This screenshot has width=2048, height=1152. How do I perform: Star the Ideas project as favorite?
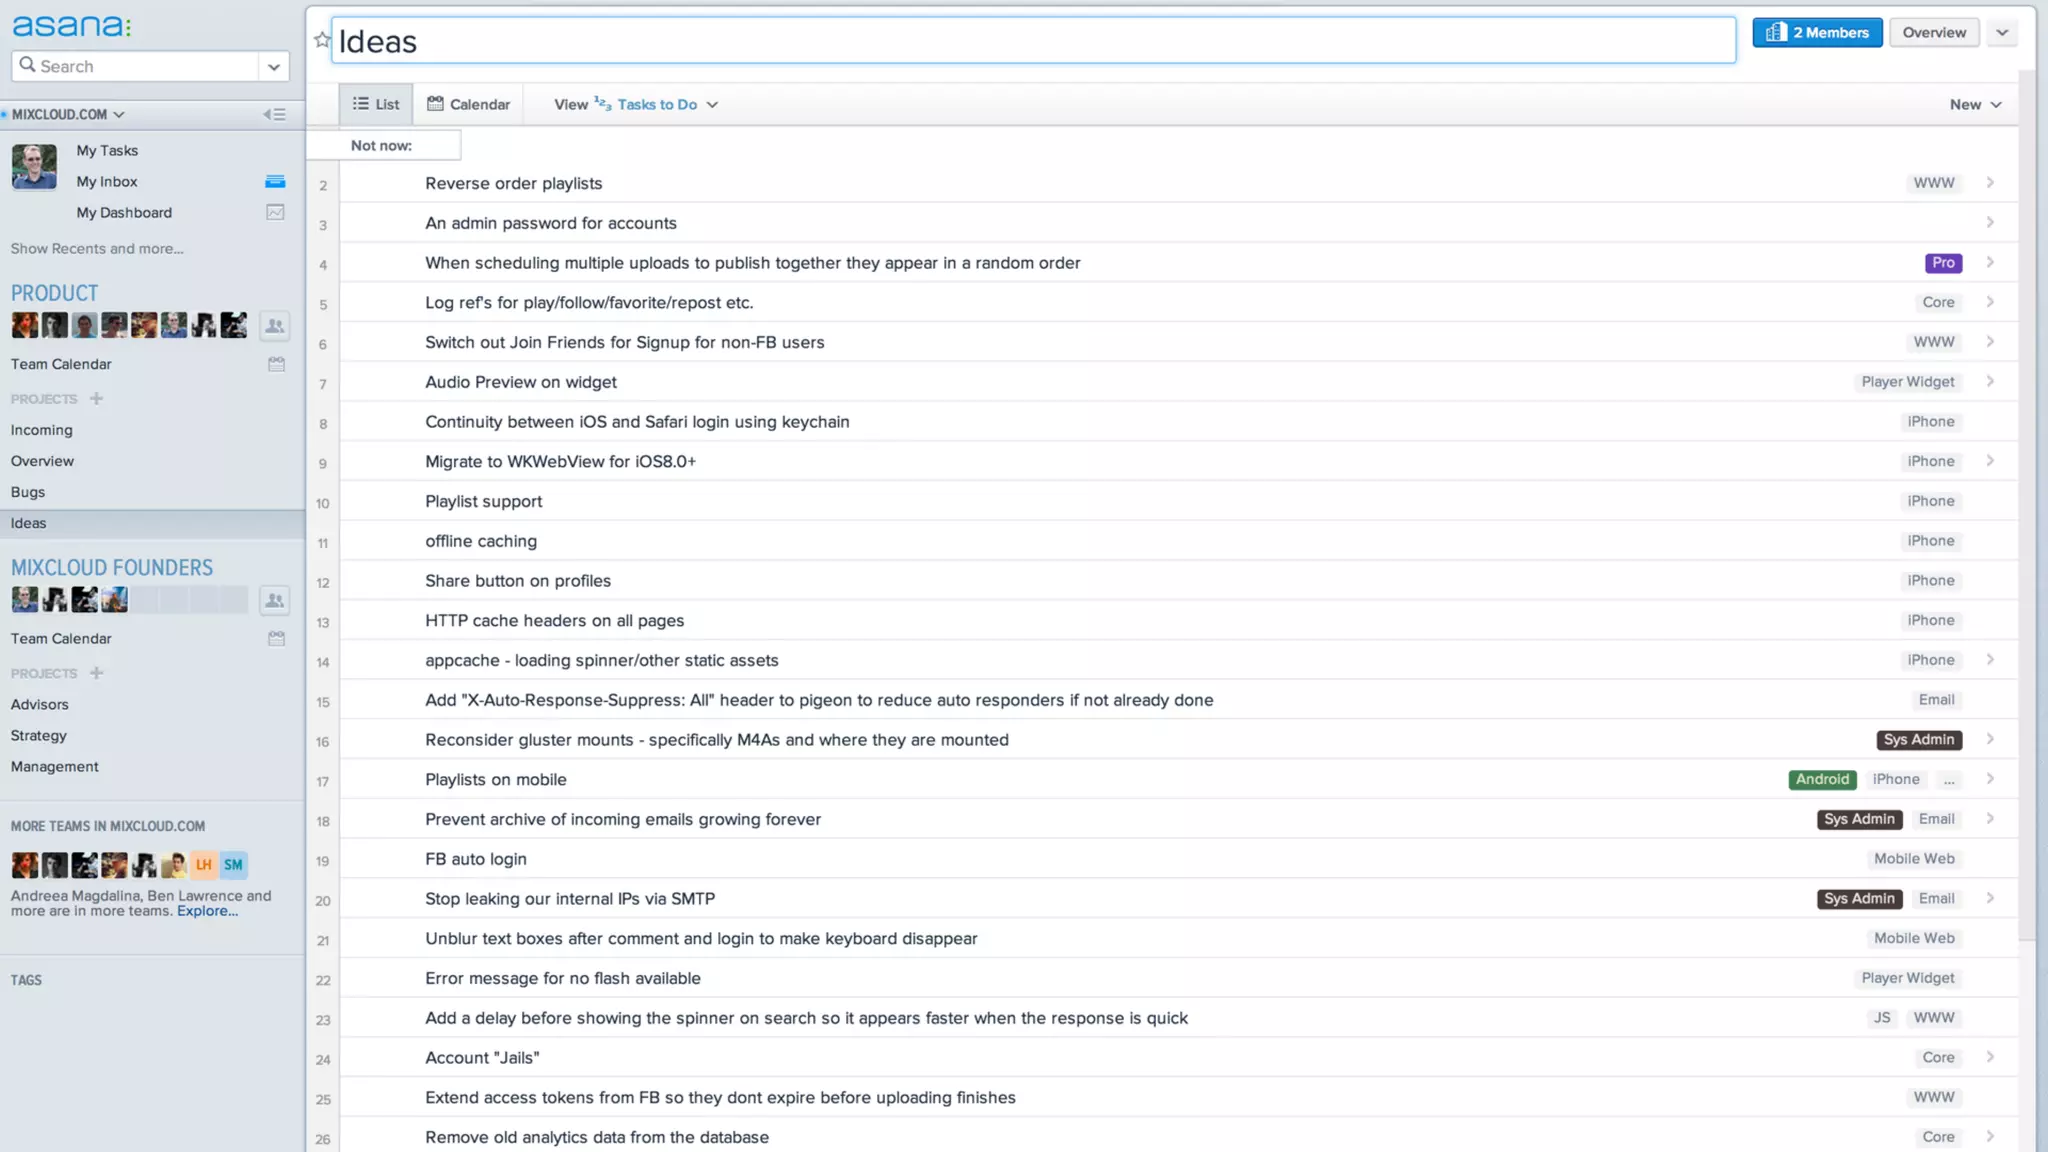pyautogui.click(x=321, y=40)
